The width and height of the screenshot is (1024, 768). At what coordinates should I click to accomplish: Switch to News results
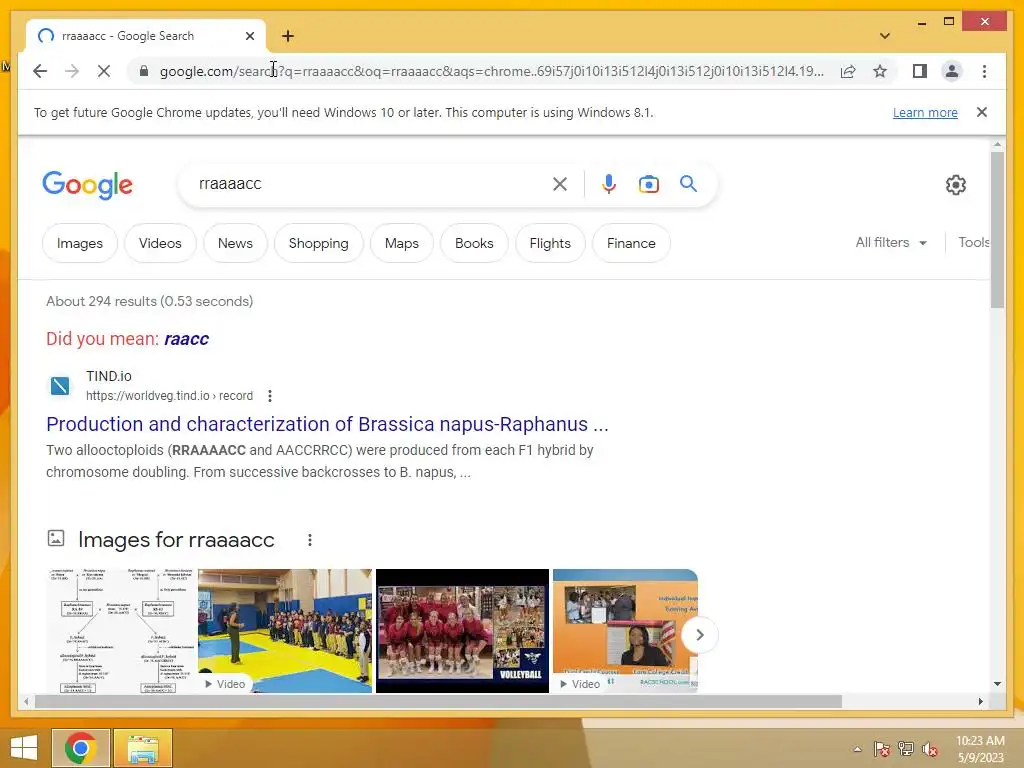[x=235, y=243]
